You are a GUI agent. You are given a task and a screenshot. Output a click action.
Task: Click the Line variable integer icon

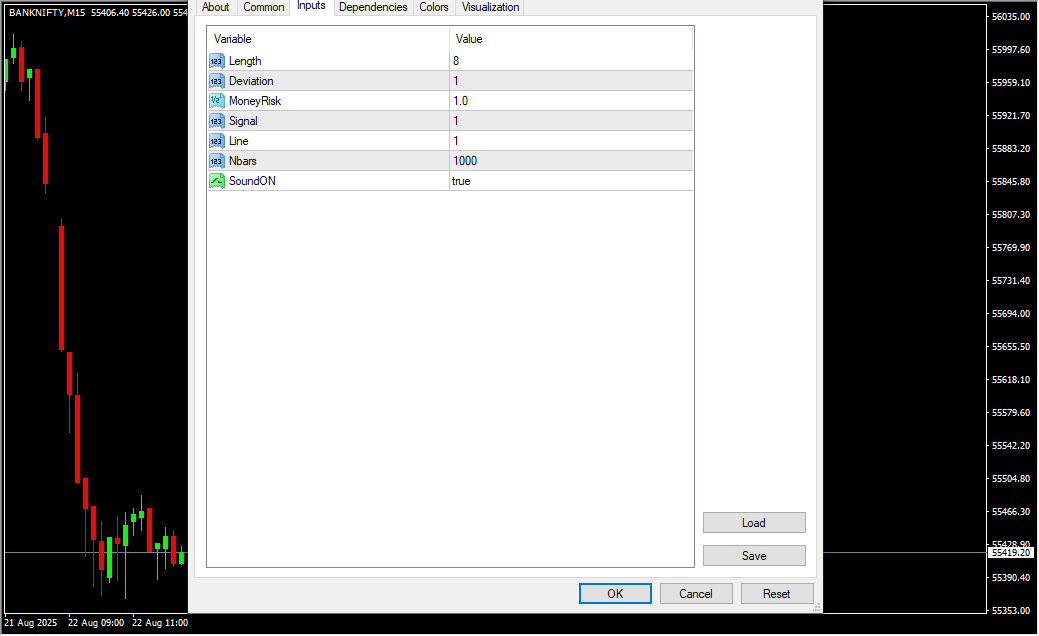[x=217, y=141]
